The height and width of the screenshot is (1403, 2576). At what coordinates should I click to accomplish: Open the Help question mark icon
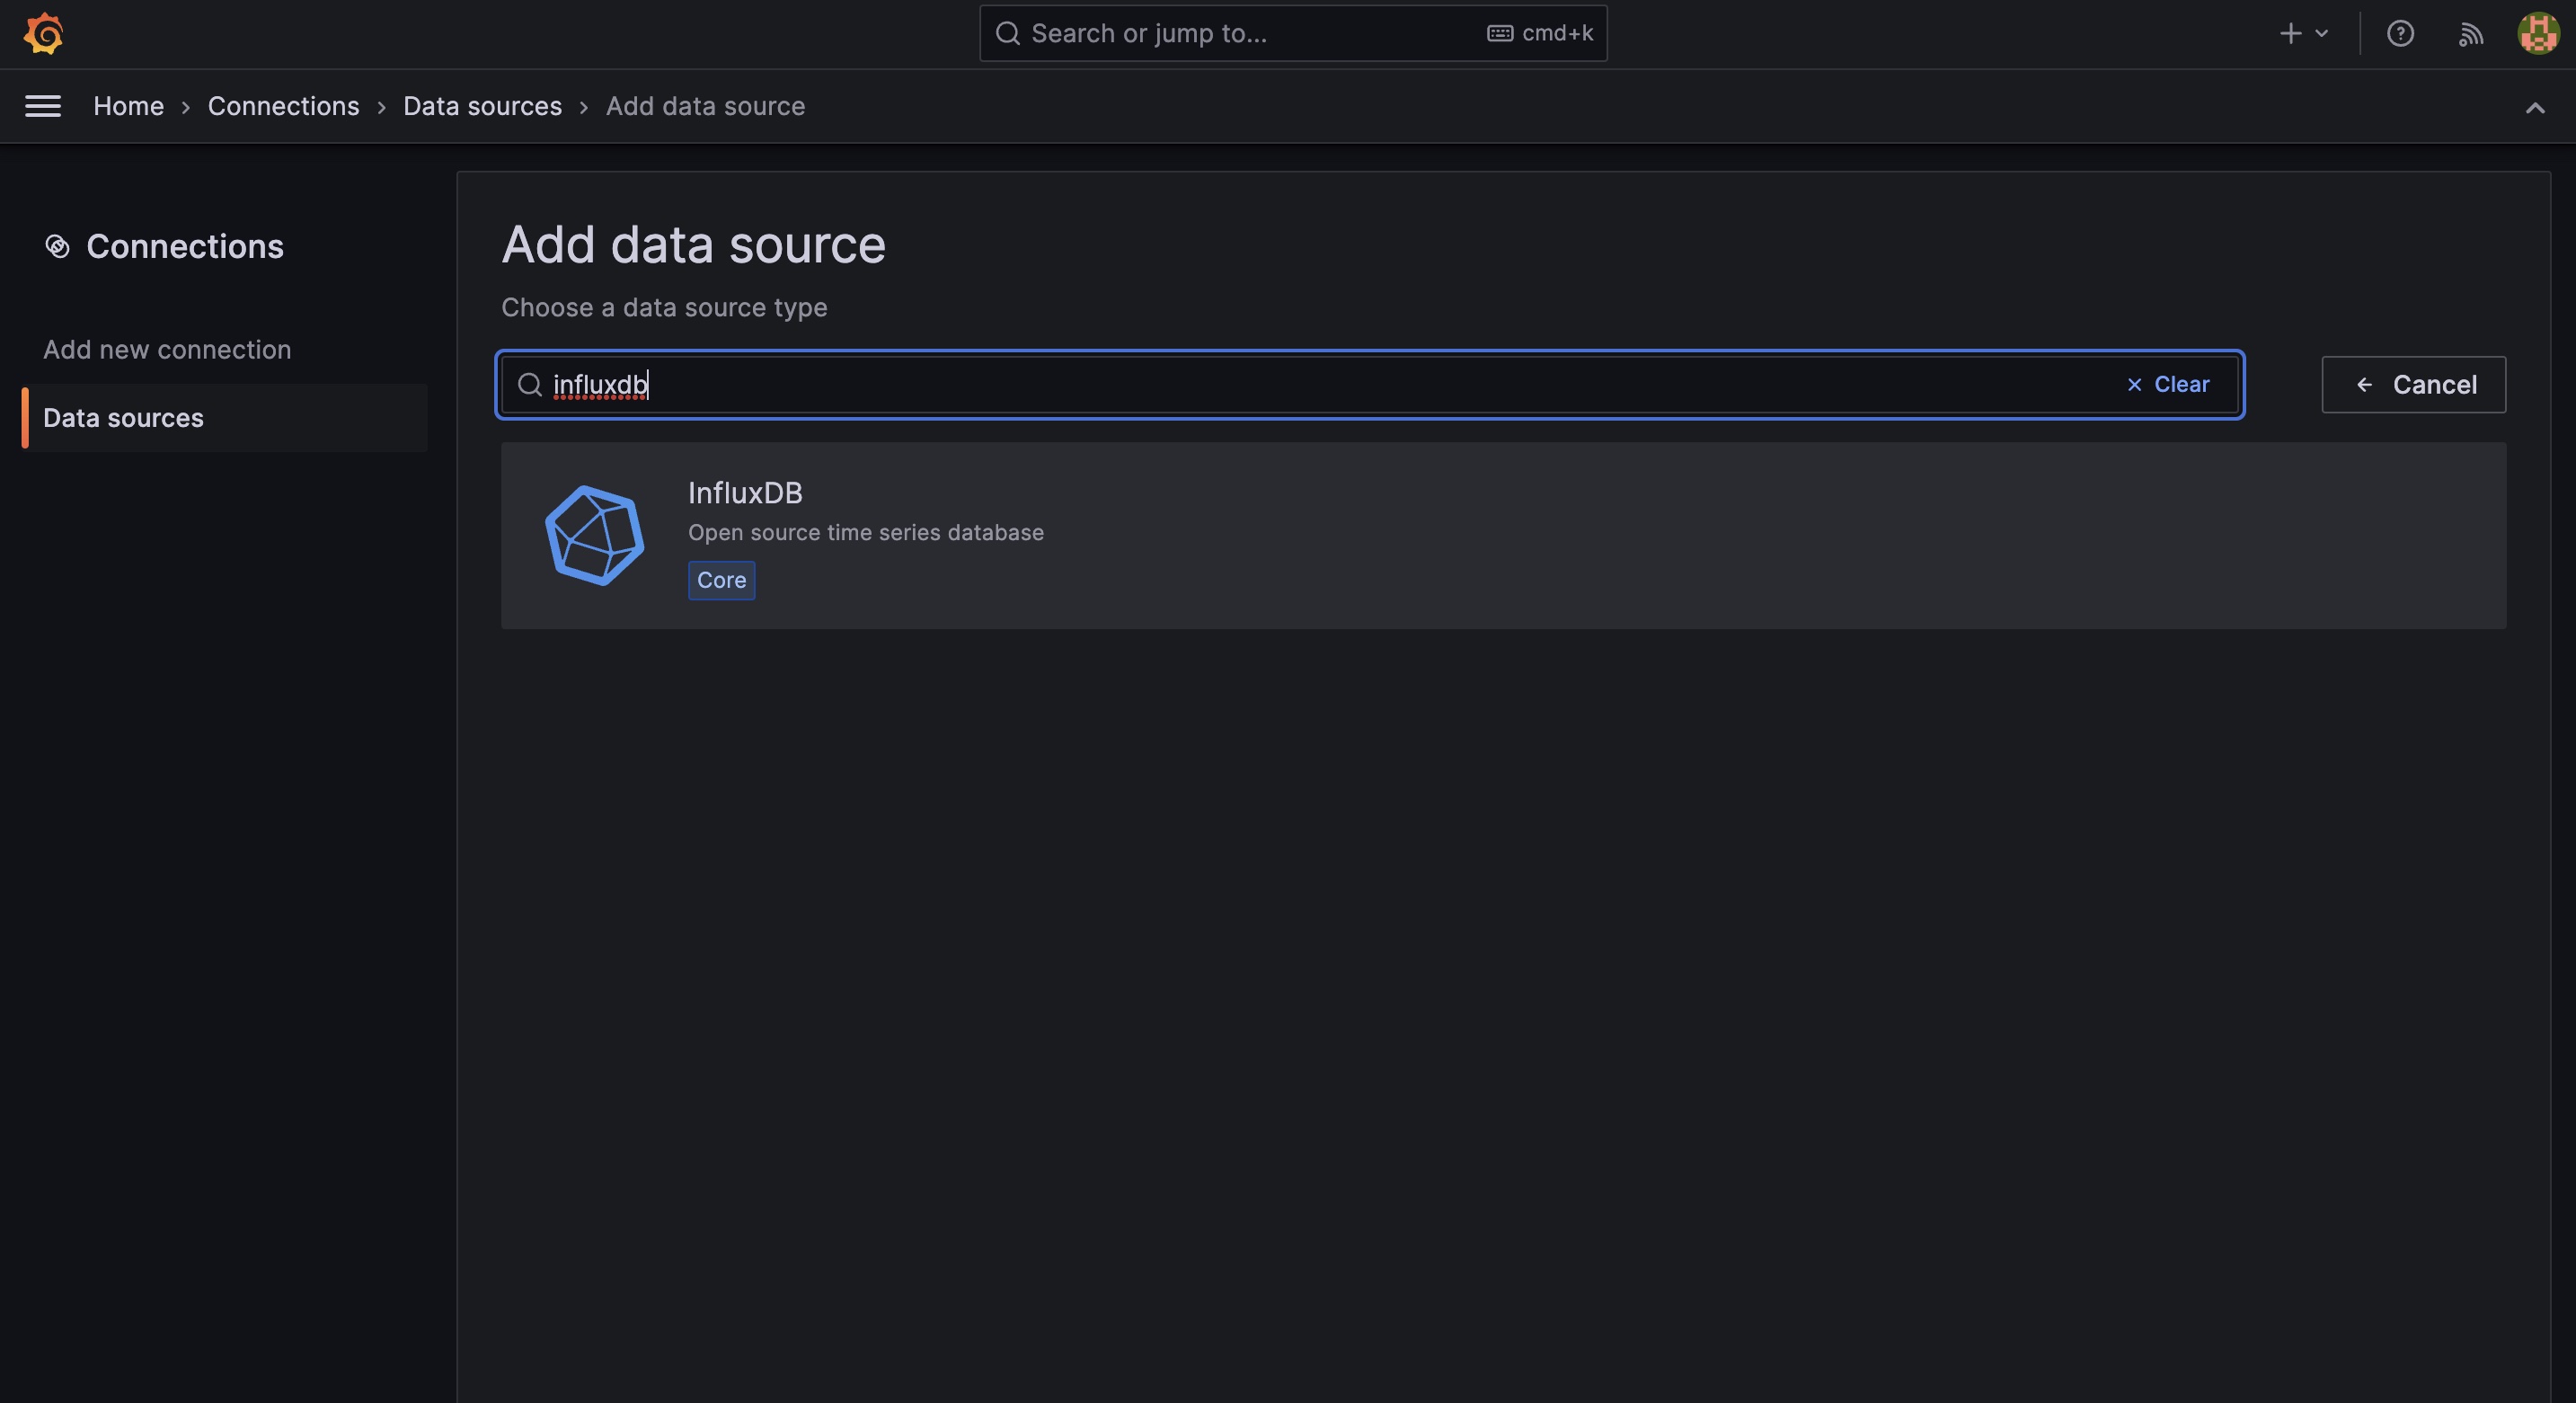(2400, 34)
